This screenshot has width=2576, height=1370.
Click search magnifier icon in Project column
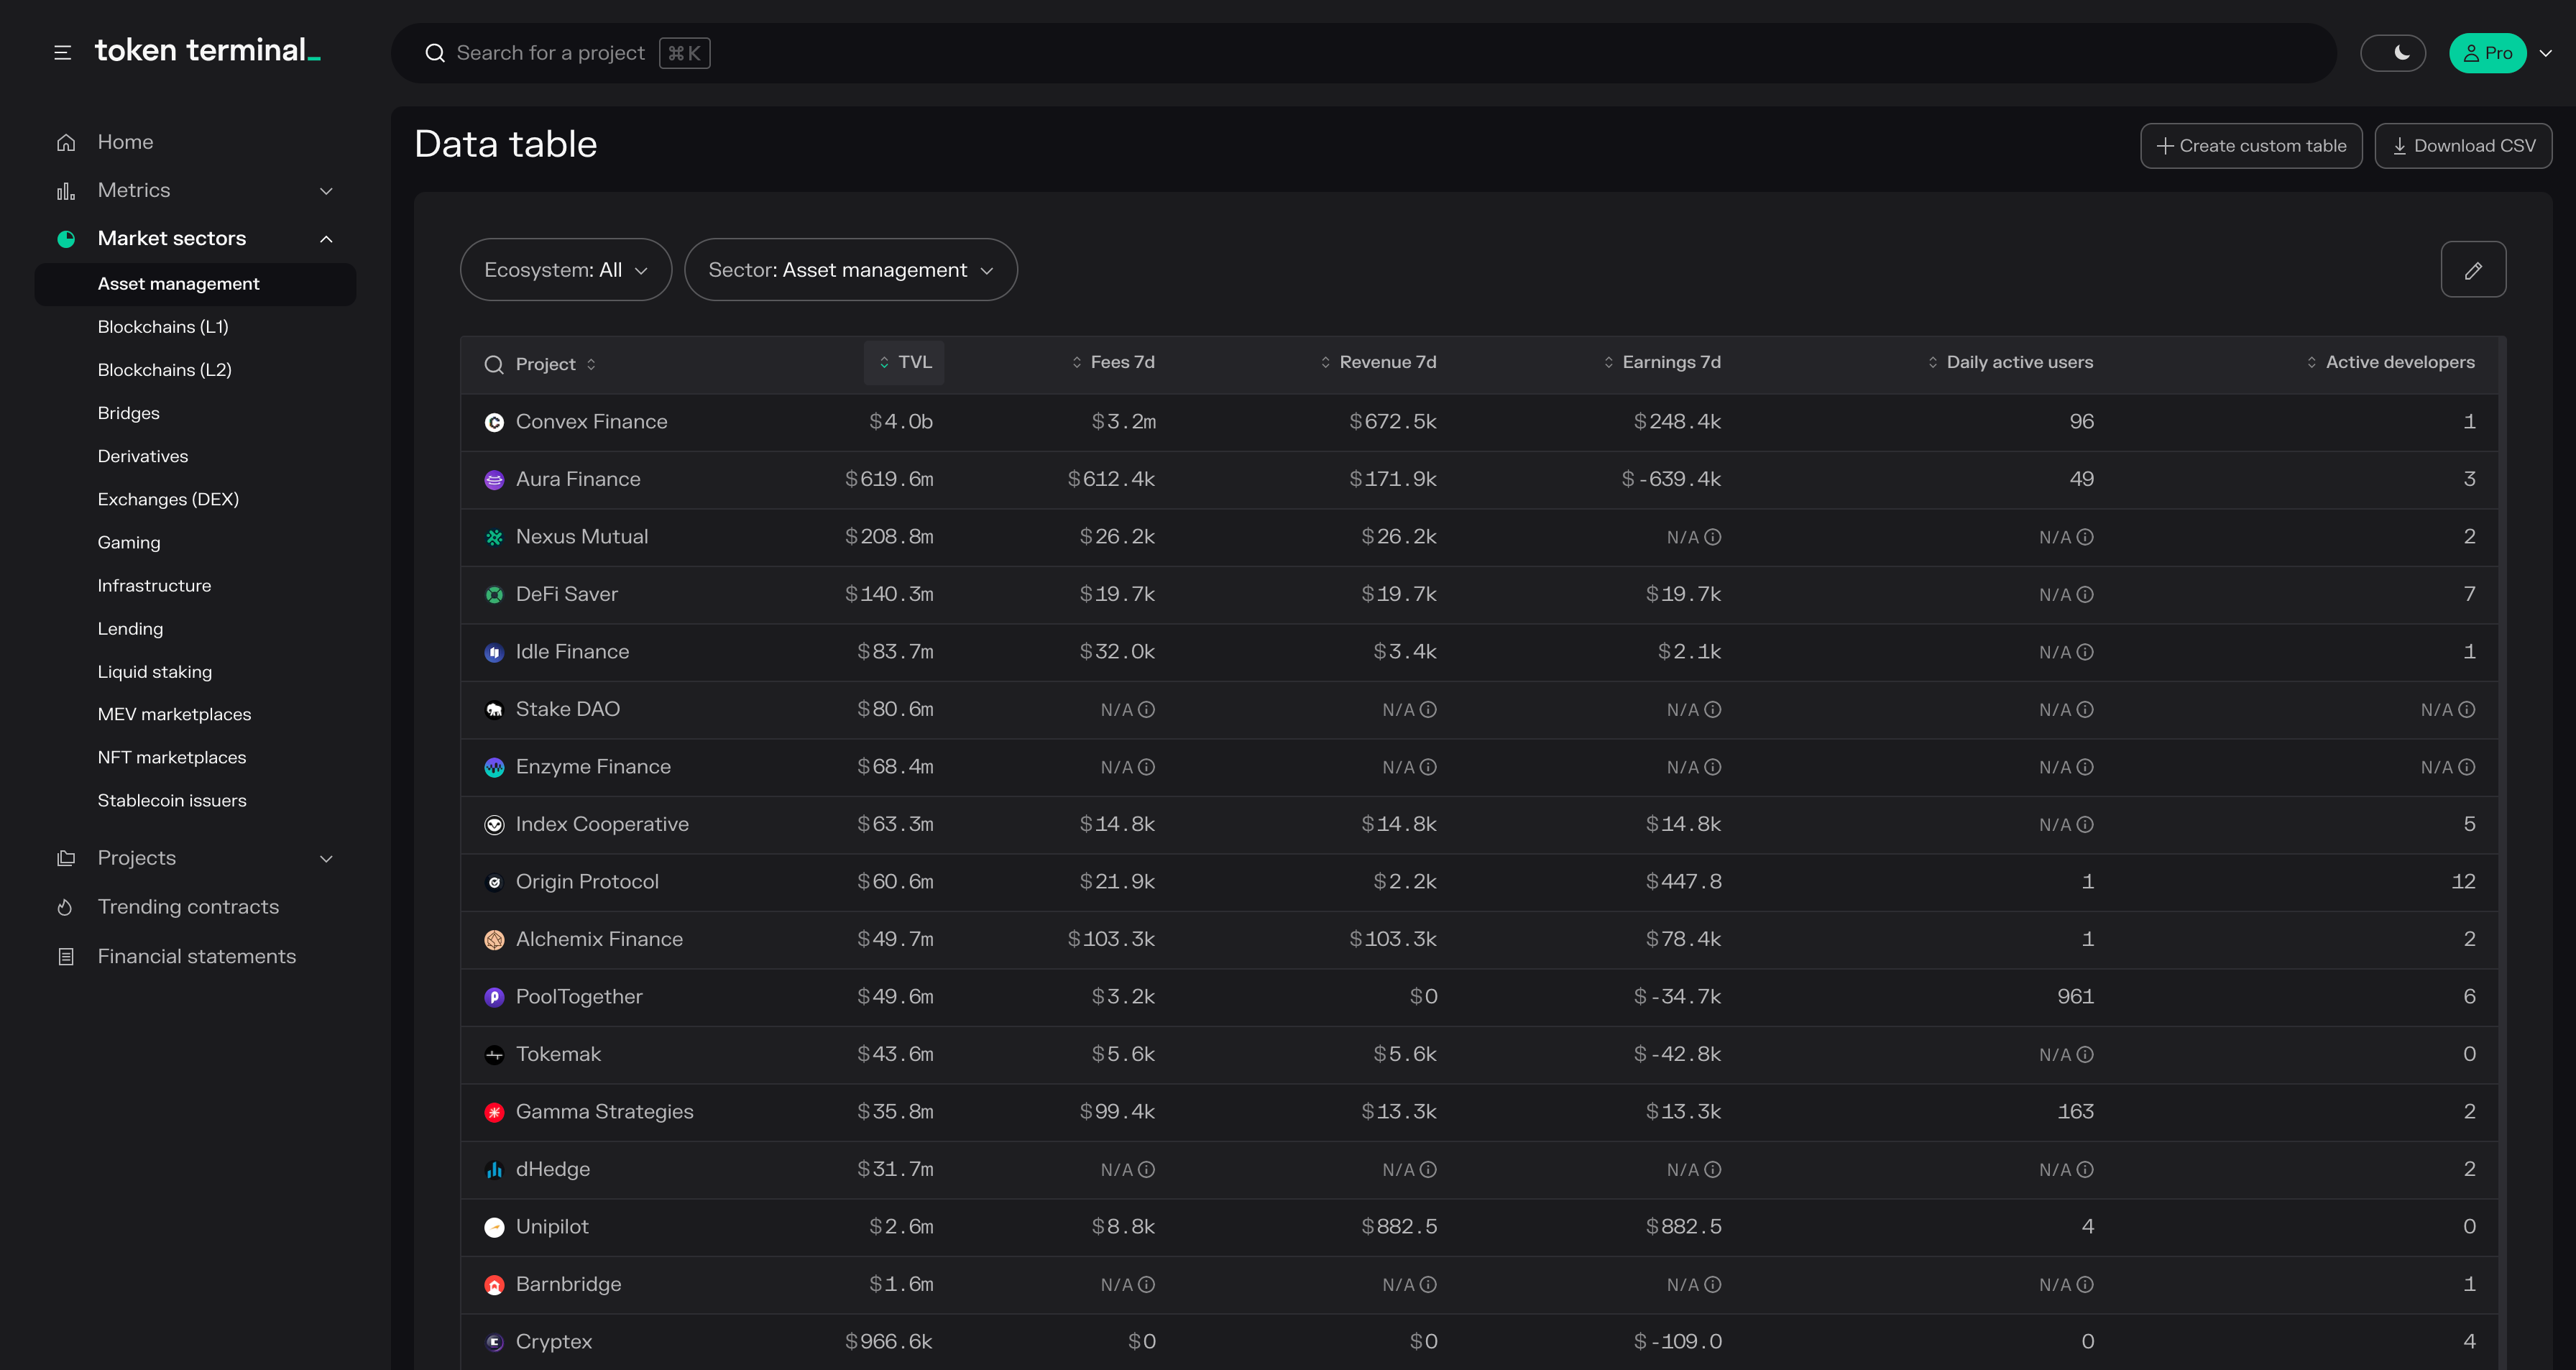click(x=494, y=365)
